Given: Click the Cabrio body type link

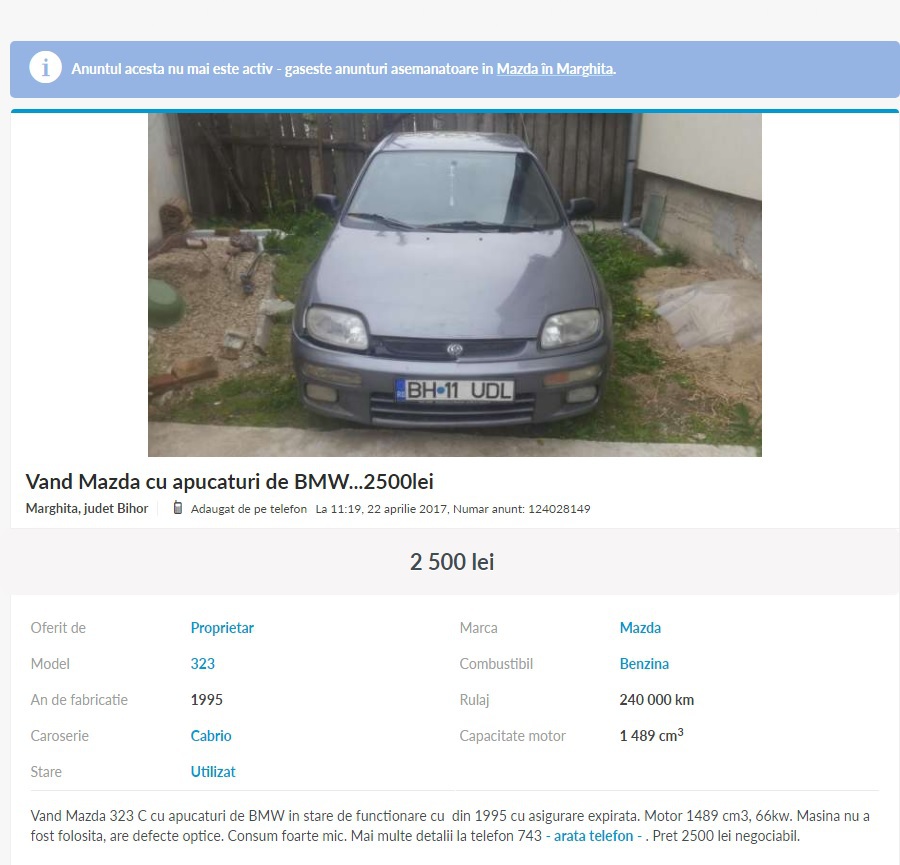Looking at the screenshot, I should click(211, 736).
